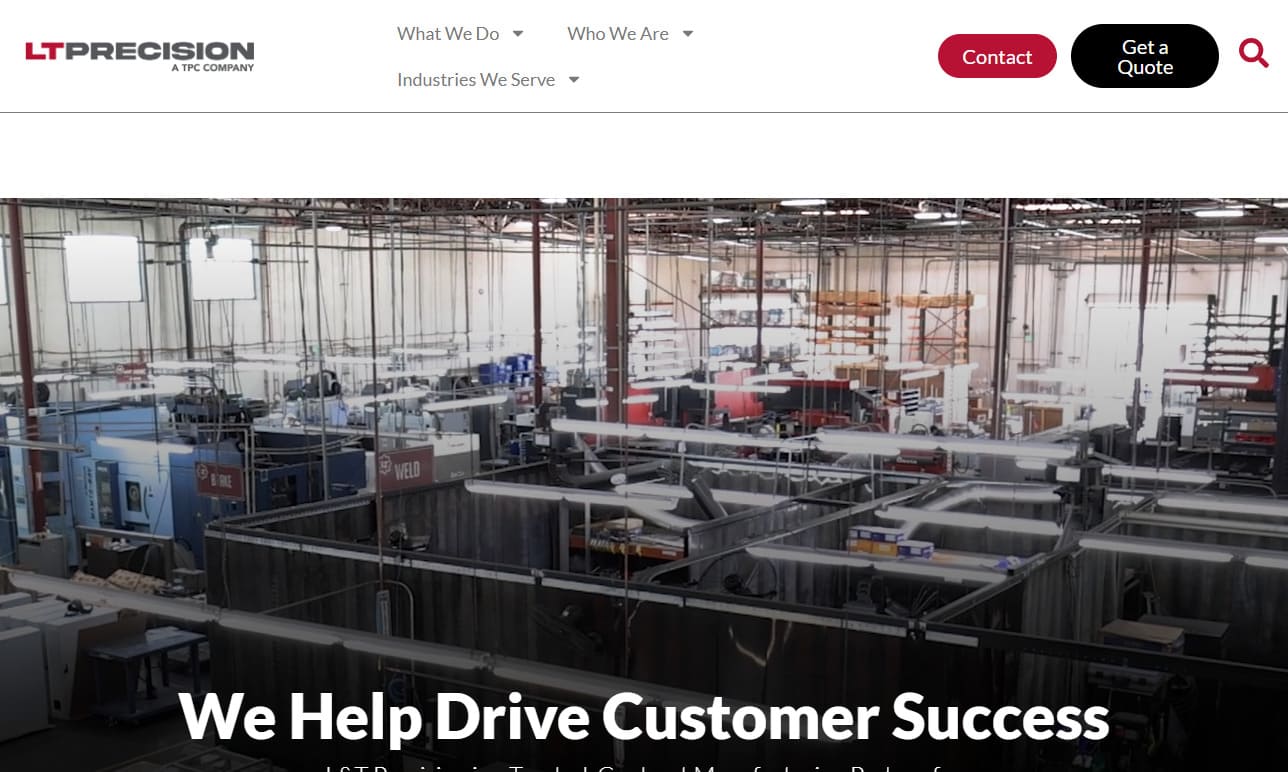
Task: Click the red LT letters in the logo
Action: pyautogui.click(x=44, y=52)
